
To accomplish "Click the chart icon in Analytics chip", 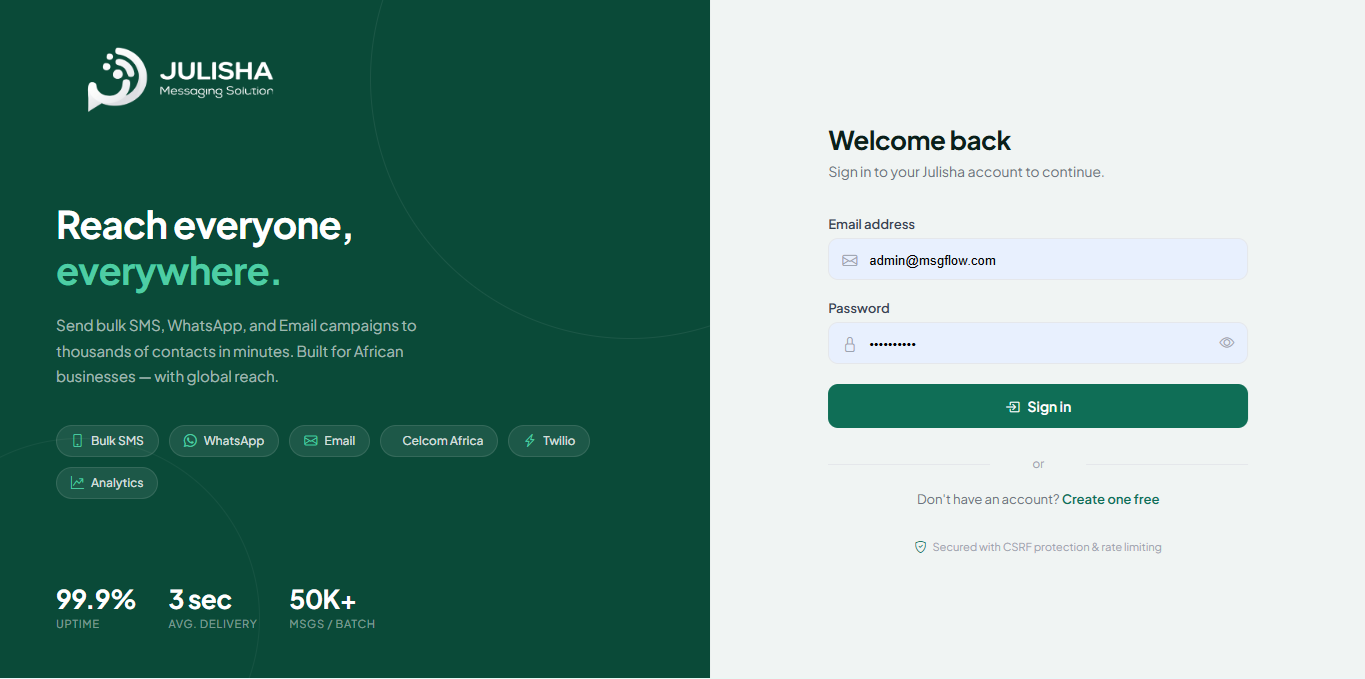I will tap(77, 483).
